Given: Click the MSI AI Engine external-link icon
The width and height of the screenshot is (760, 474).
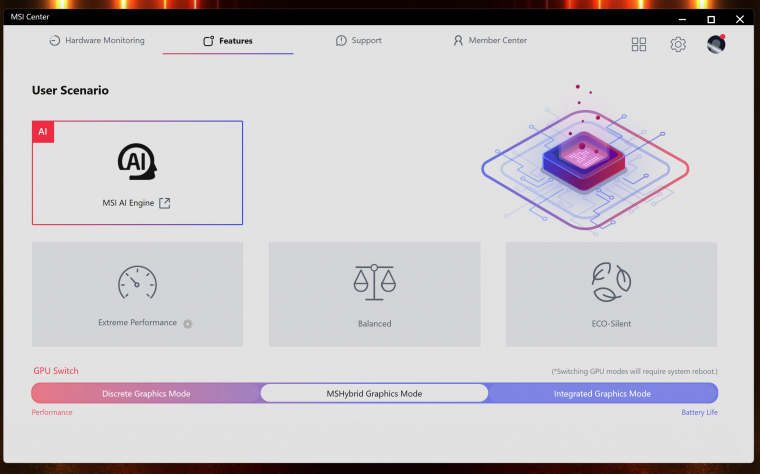Looking at the screenshot, I should click(x=165, y=203).
